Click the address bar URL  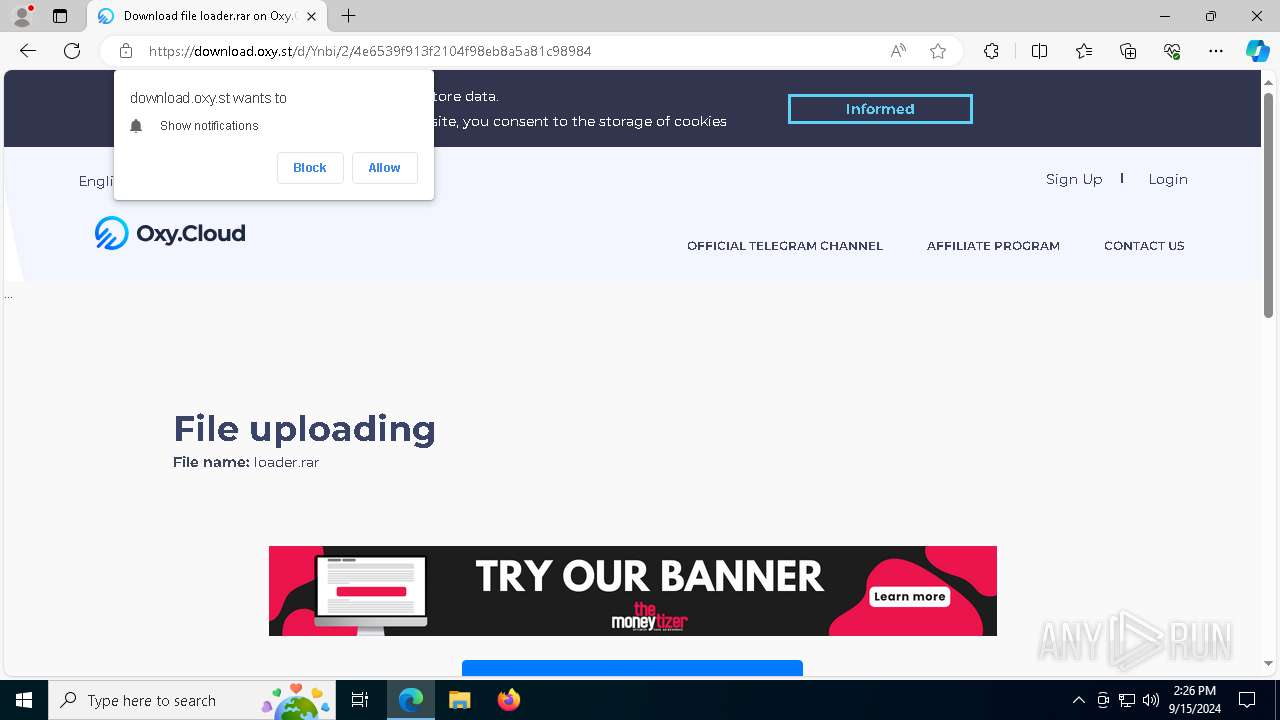pyautogui.click(x=370, y=51)
